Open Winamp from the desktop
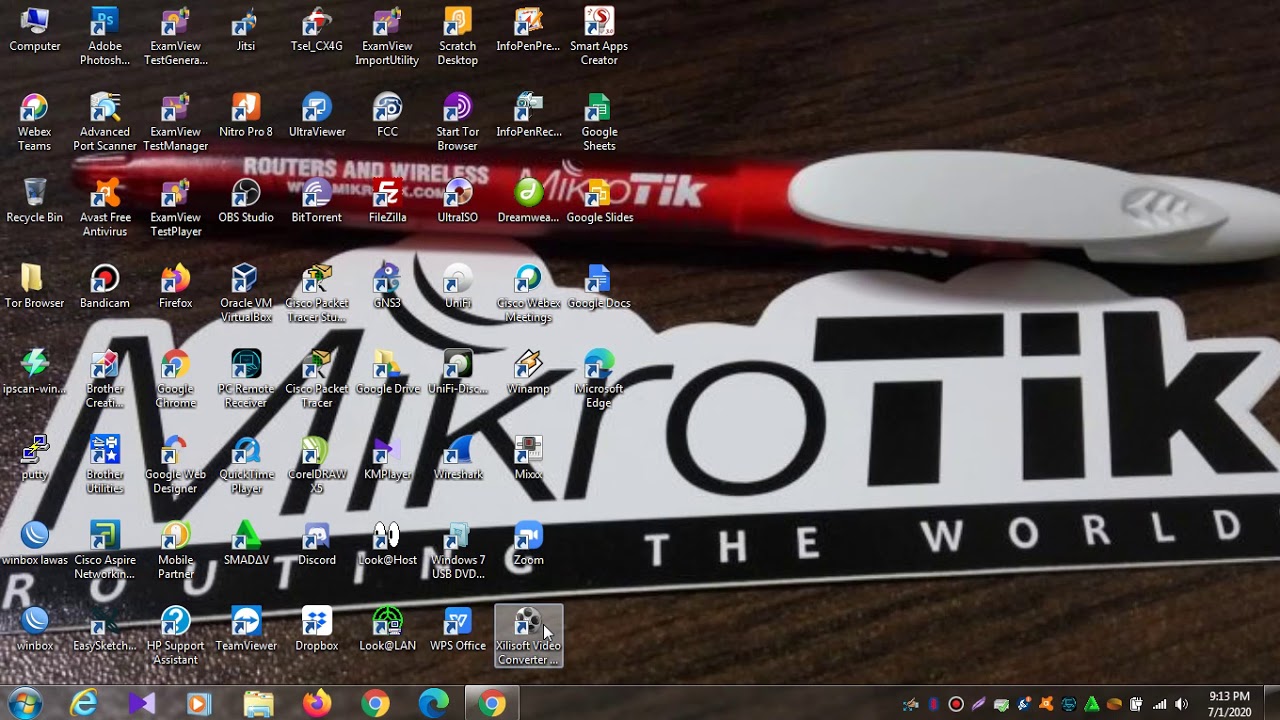Viewport: 1280px width, 720px height. pos(528,372)
